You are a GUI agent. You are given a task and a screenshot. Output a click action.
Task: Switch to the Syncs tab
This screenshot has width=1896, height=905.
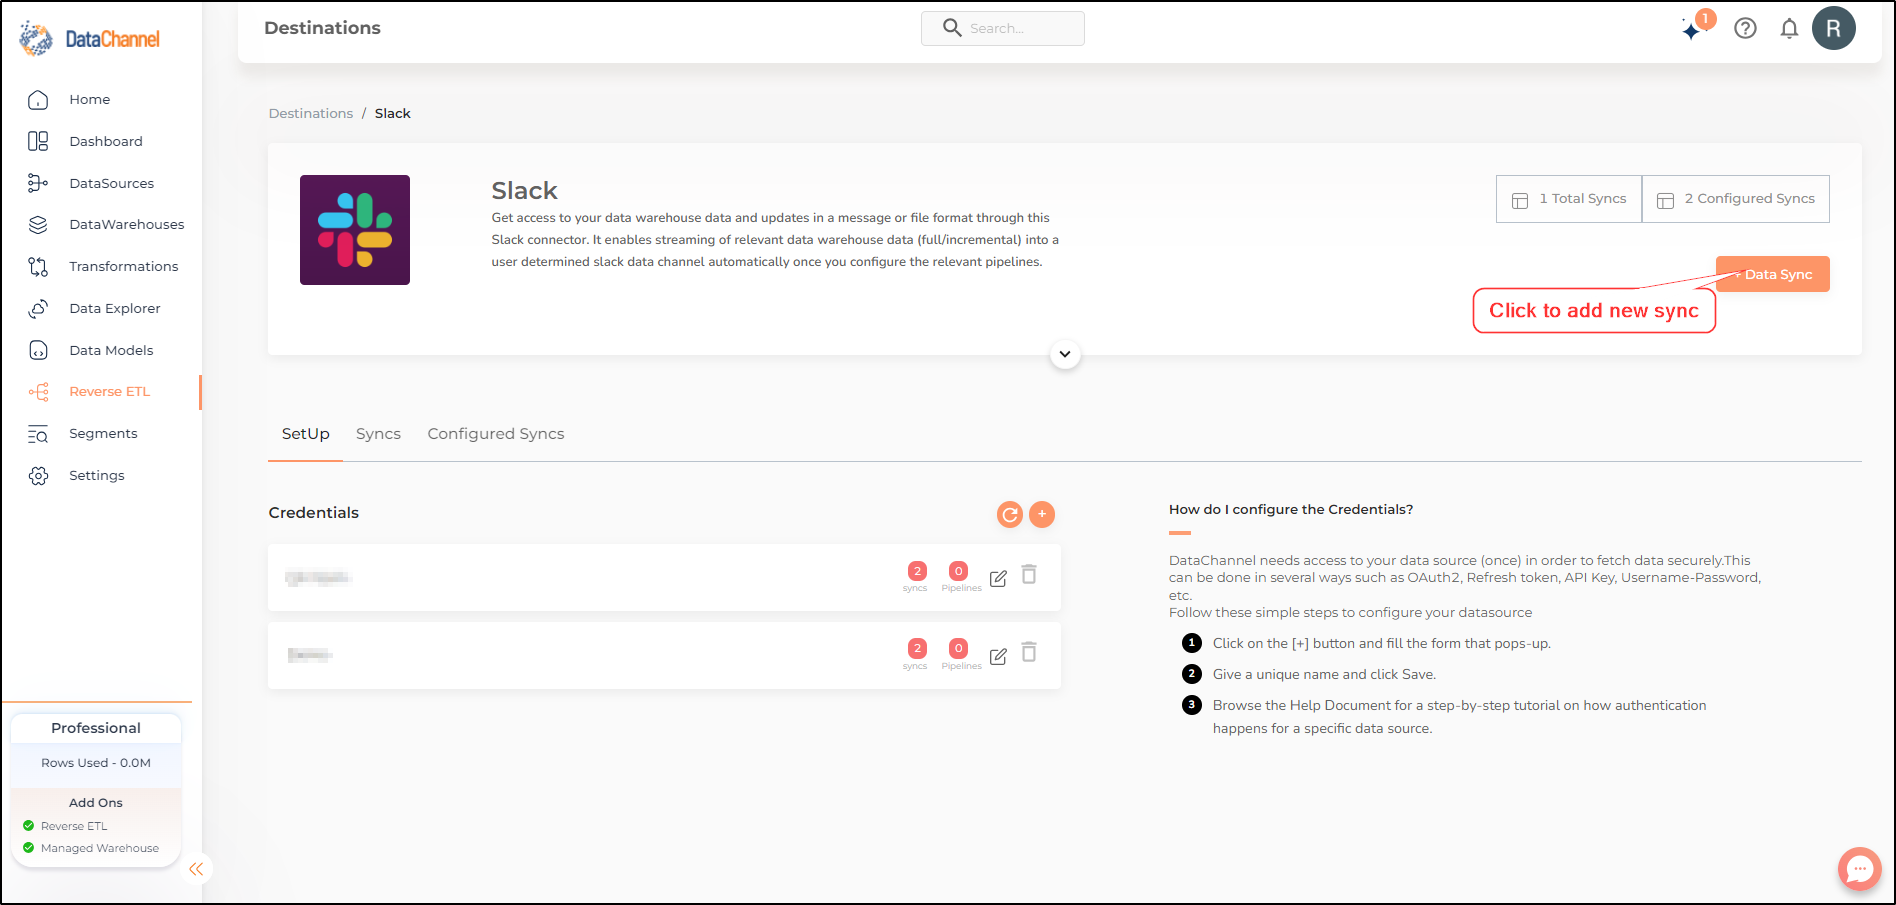click(378, 434)
